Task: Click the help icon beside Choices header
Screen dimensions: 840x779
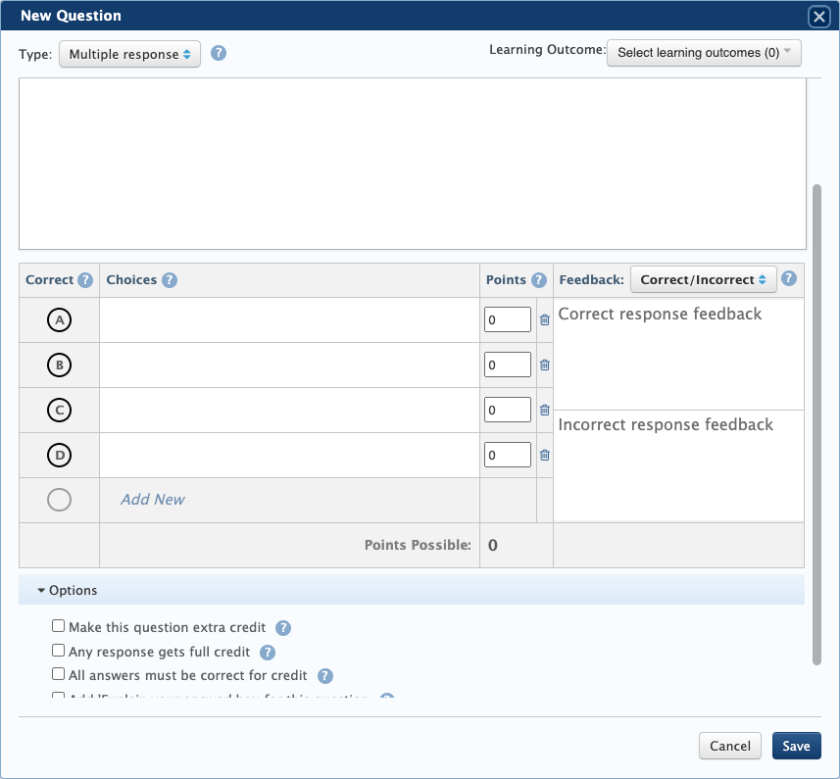Action: 169,280
